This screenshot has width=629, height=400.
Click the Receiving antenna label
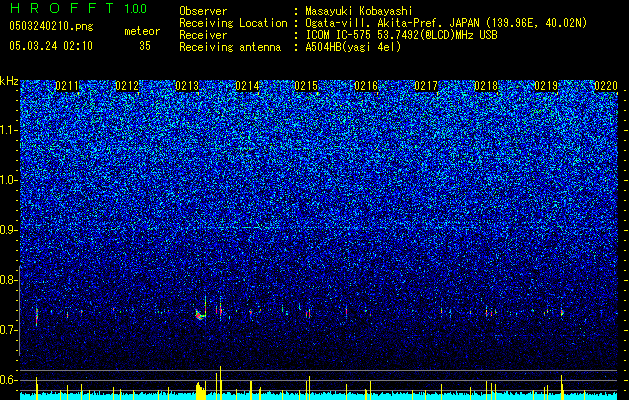coord(230,47)
